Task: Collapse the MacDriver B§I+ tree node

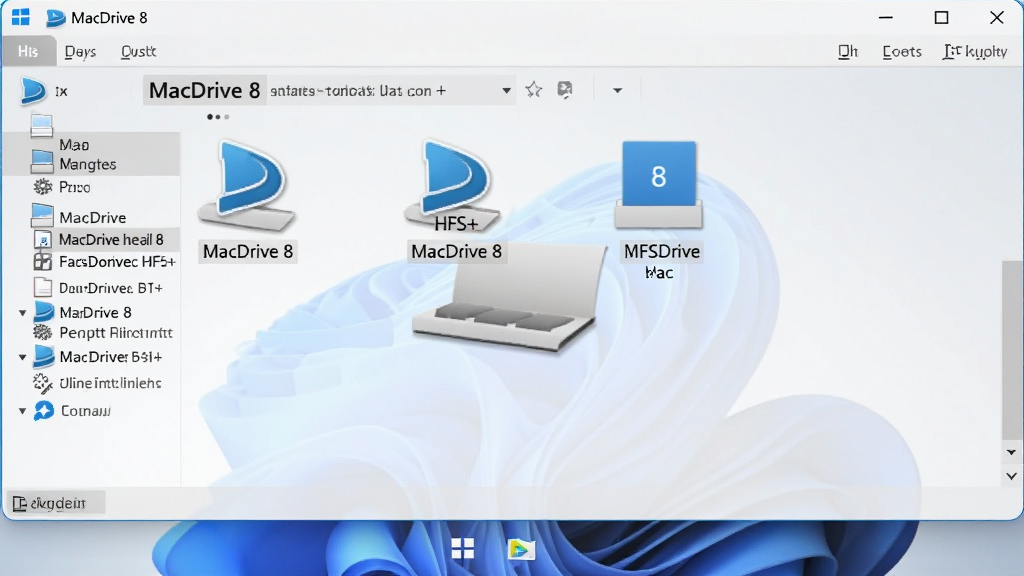Action: coord(23,357)
